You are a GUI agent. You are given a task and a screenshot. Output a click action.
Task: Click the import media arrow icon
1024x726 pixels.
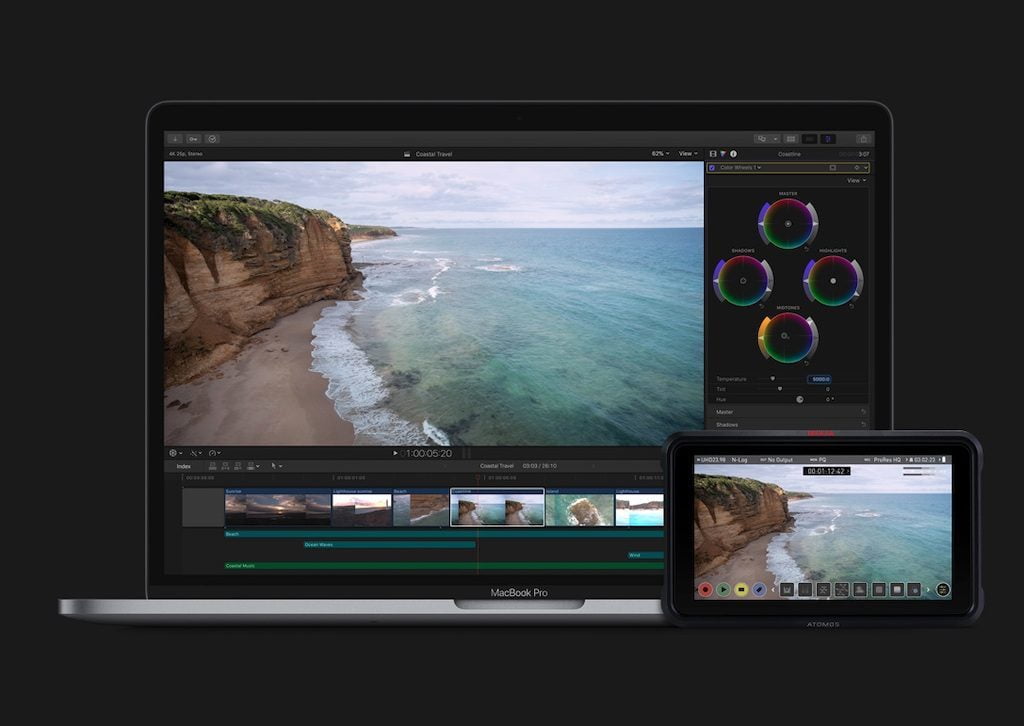(x=175, y=139)
